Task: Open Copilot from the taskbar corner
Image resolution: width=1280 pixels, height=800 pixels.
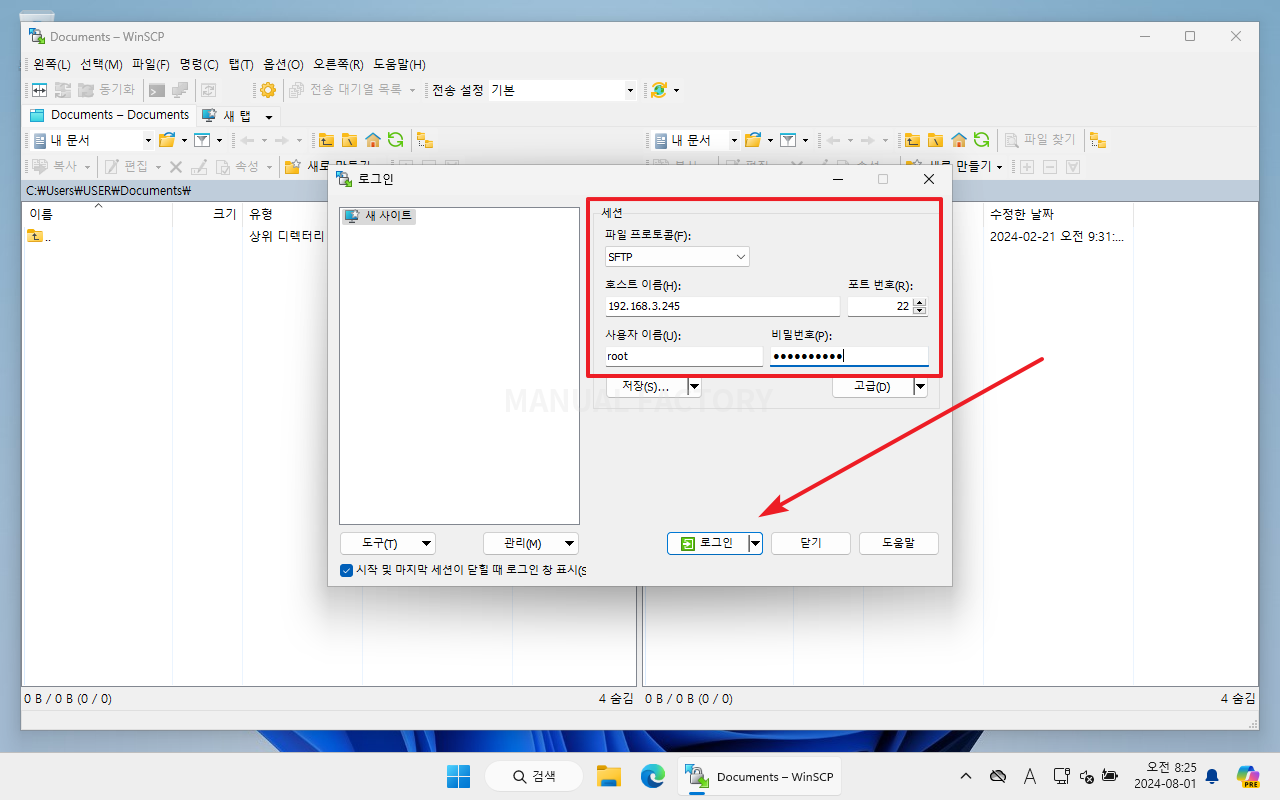Action: coord(1247,776)
